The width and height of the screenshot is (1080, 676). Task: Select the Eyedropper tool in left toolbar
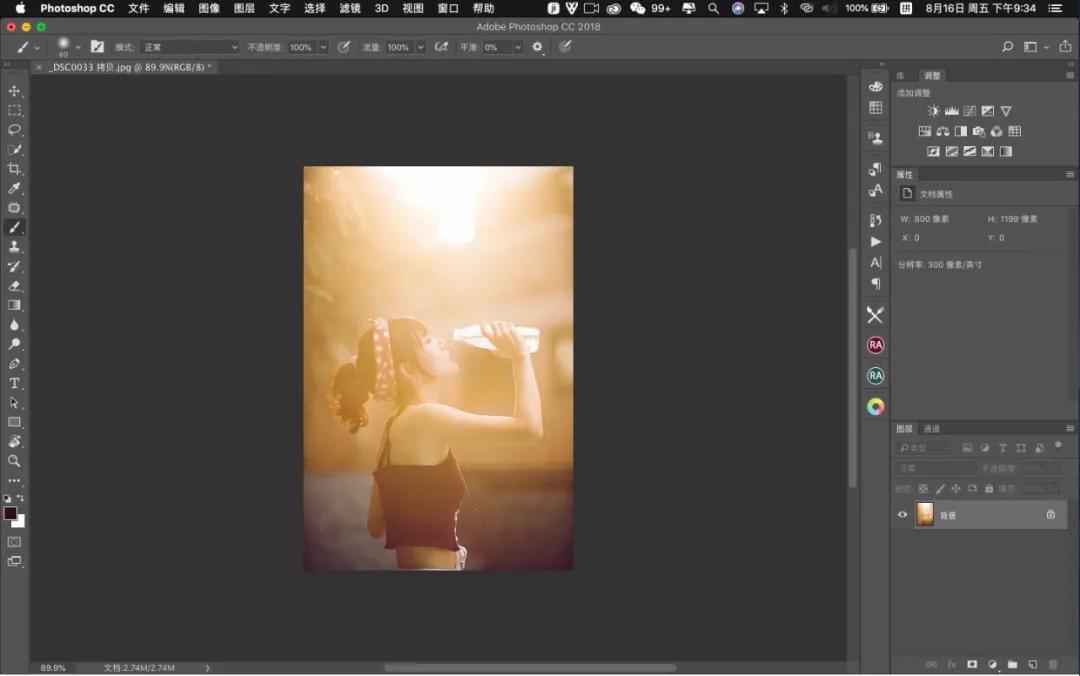pos(15,188)
